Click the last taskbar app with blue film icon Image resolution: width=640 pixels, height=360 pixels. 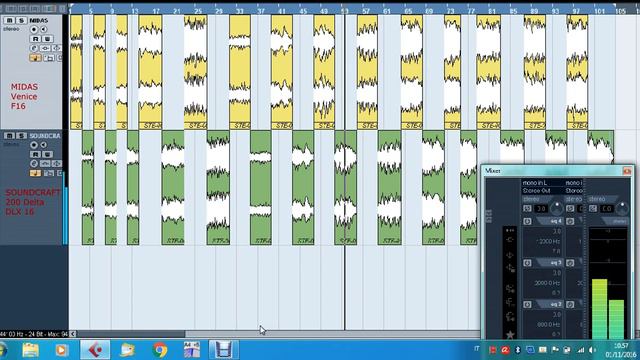[x=224, y=350]
